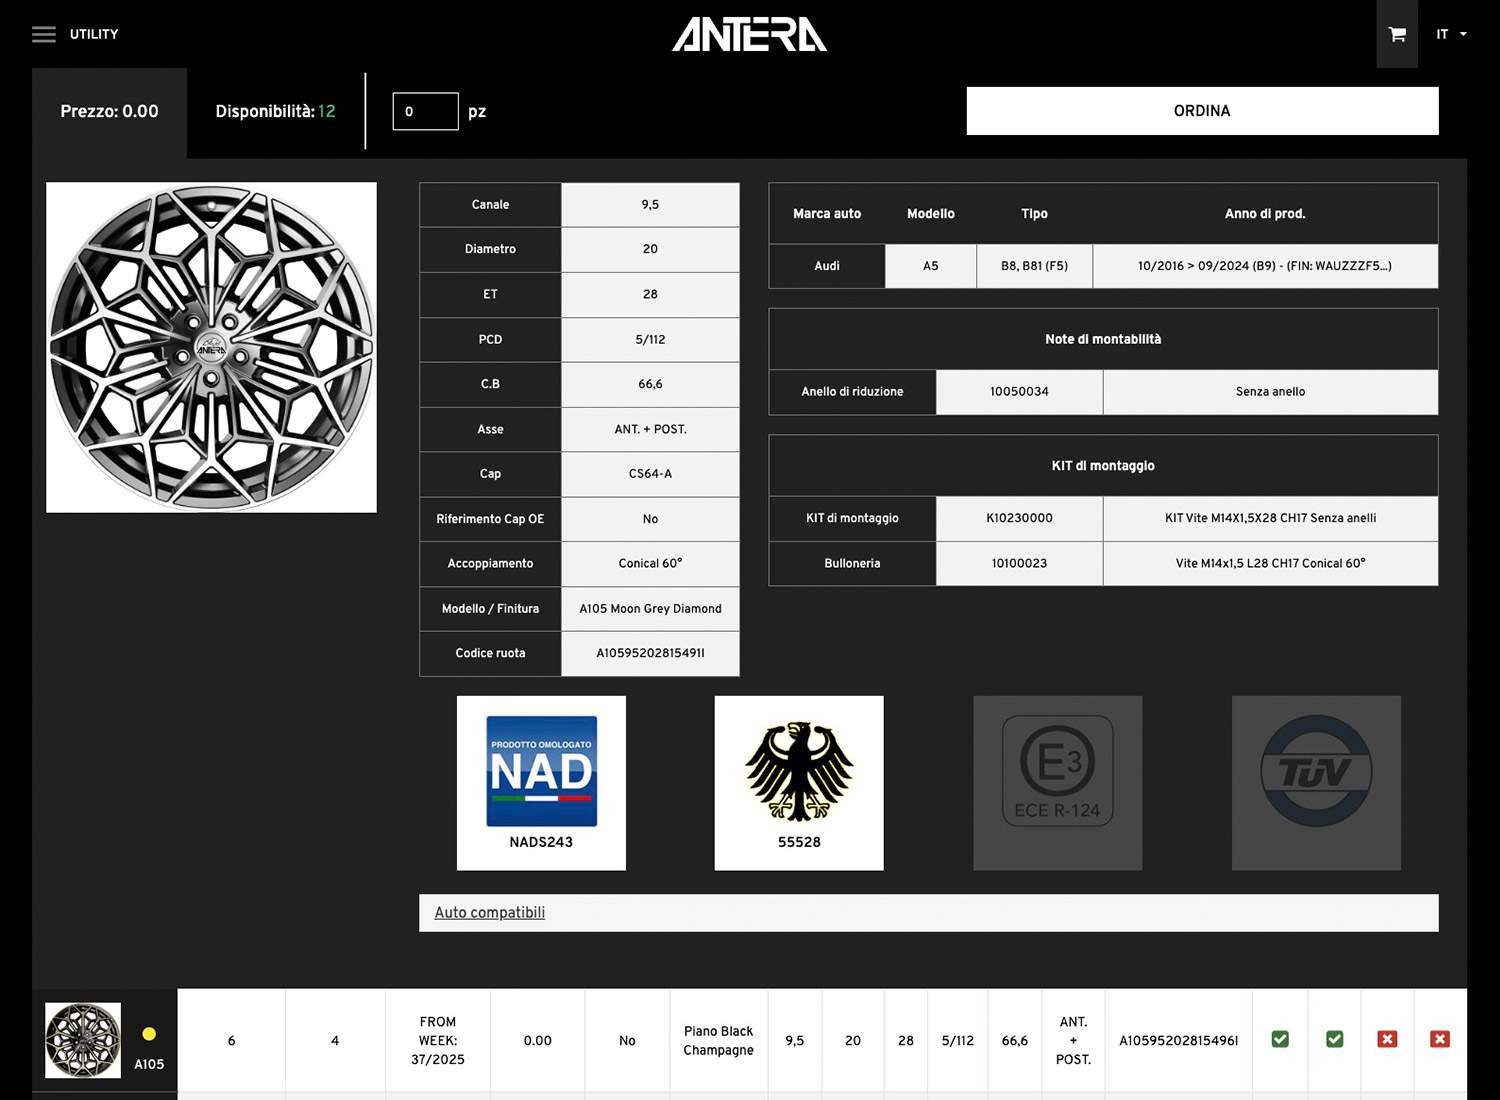Click the B8, B81 (F5) type cell
Viewport: 1500px width, 1100px height.
(x=1035, y=266)
